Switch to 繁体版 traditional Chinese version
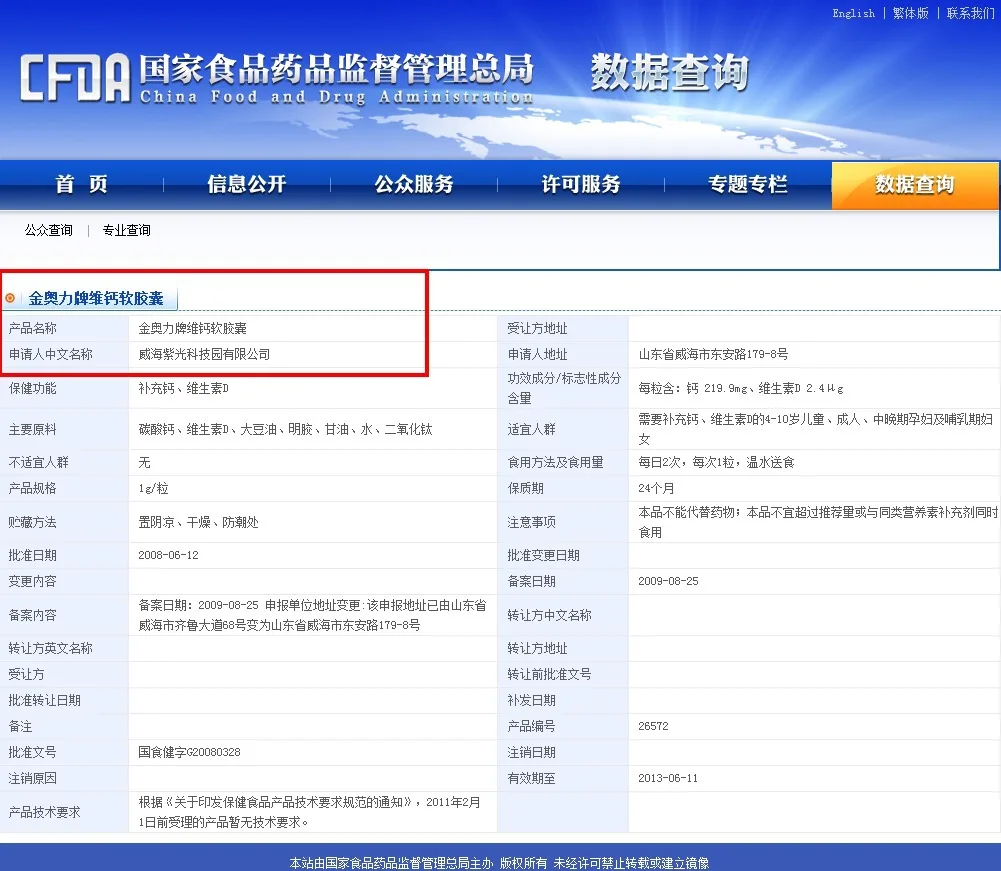Viewport: 1001px width, 871px height. (910, 13)
